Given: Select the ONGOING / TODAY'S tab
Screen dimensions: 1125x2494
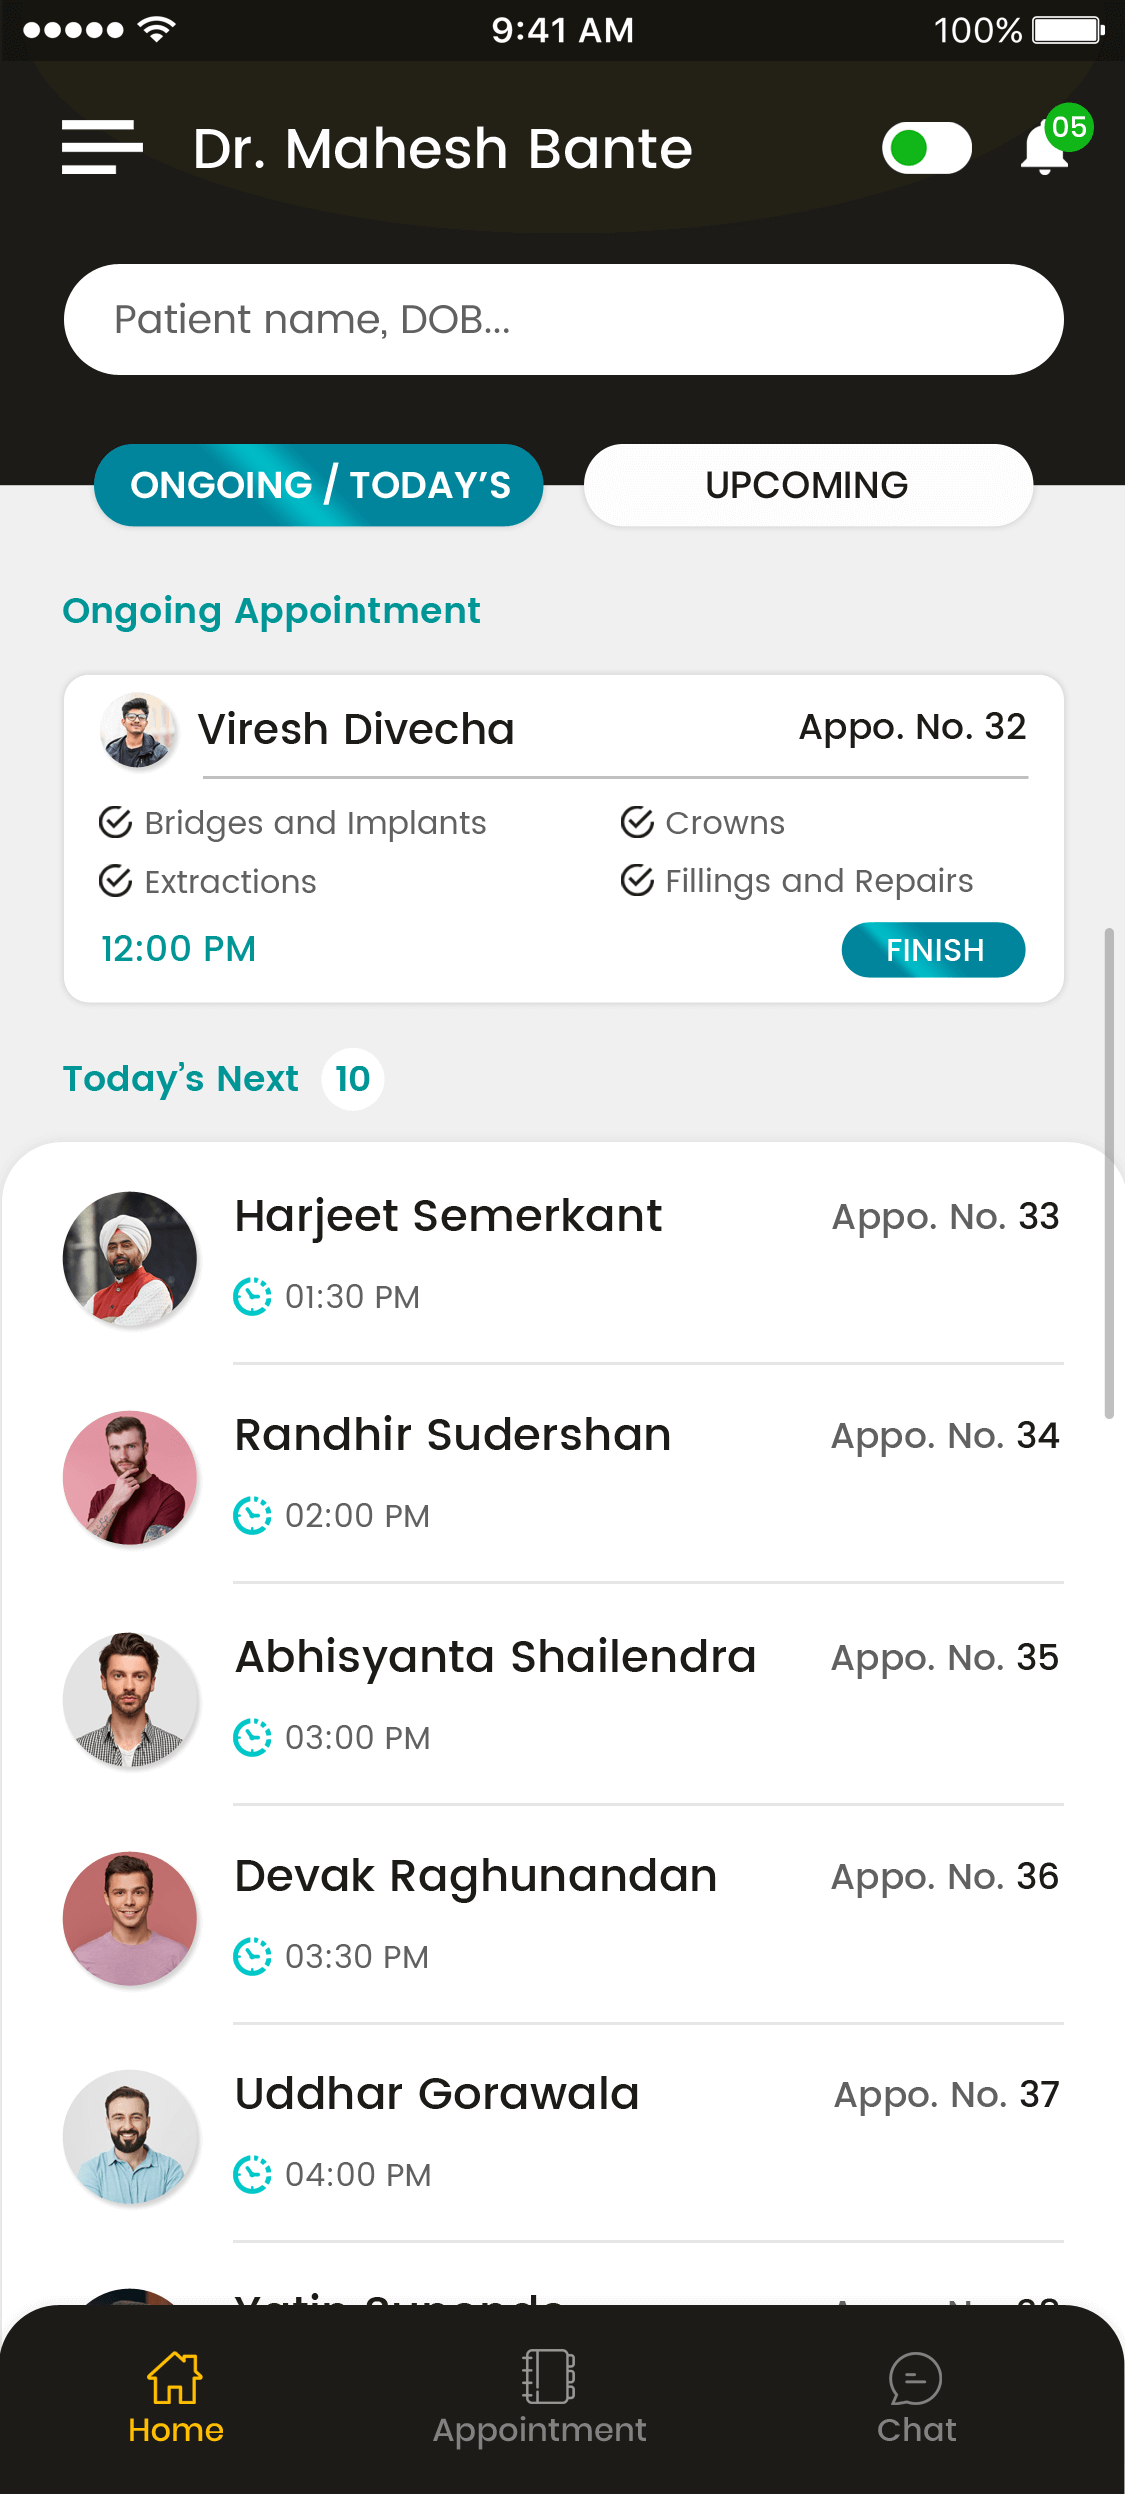Looking at the screenshot, I should click(319, 485).
